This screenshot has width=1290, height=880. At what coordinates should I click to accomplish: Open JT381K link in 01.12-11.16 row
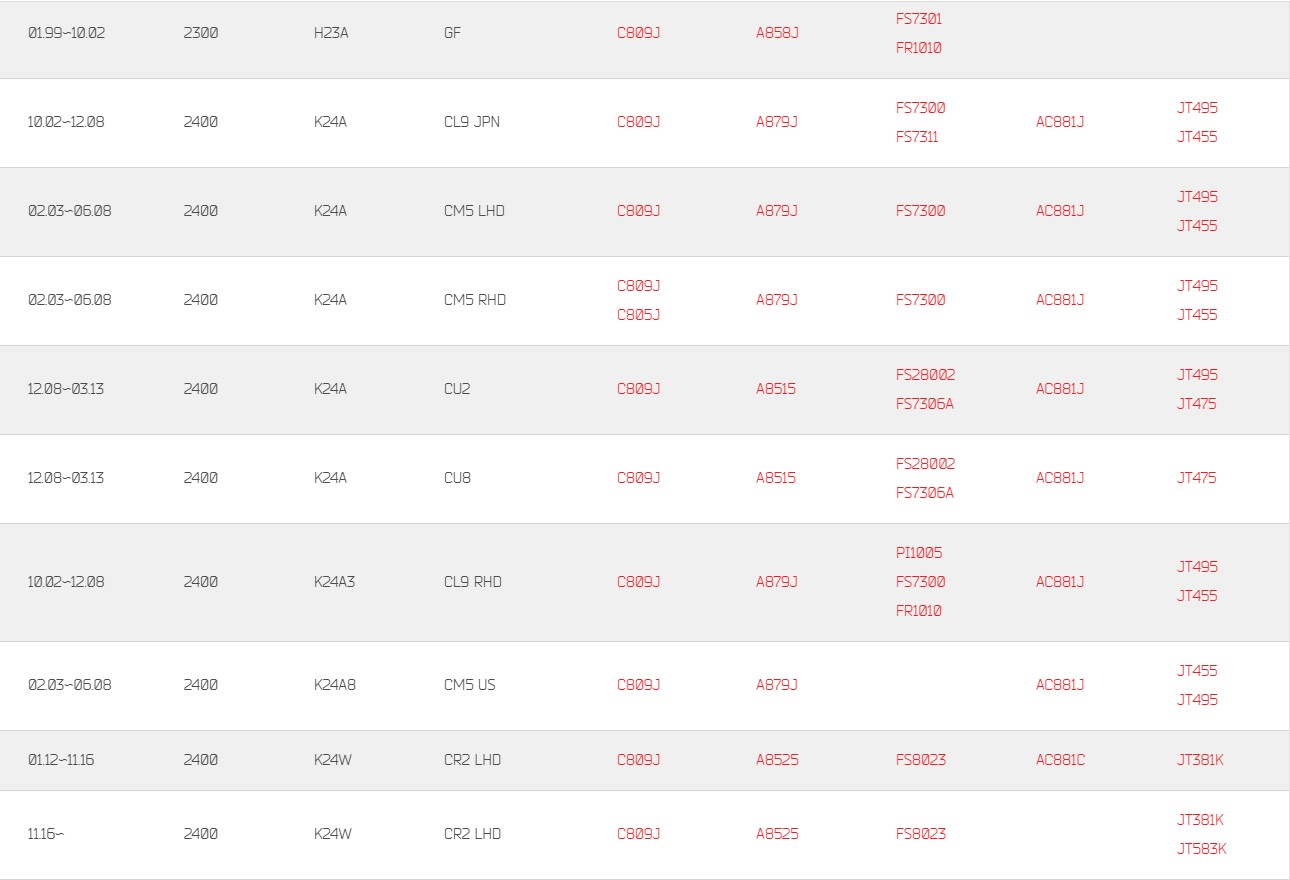click(1200, 760)
